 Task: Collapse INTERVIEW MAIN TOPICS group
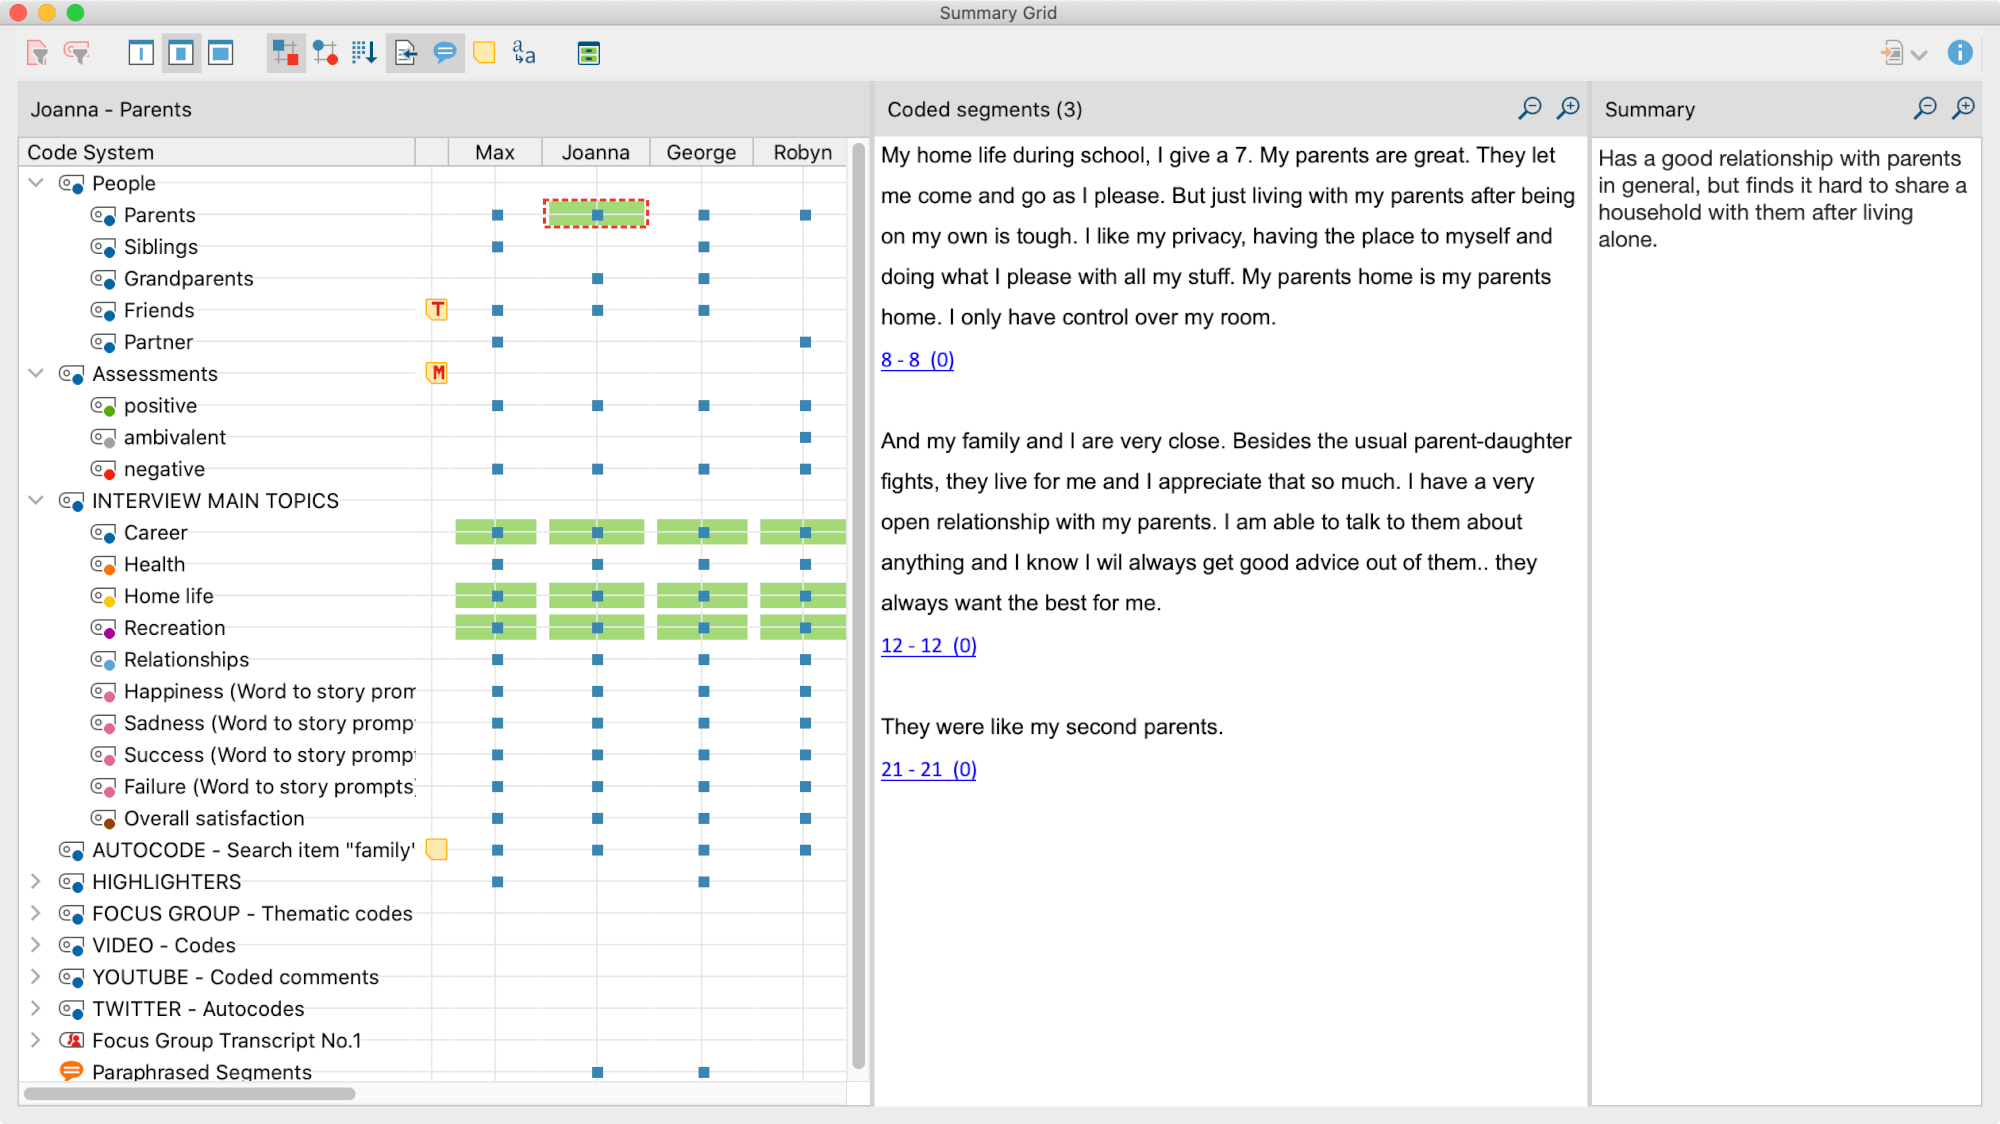tap(37, 500)
